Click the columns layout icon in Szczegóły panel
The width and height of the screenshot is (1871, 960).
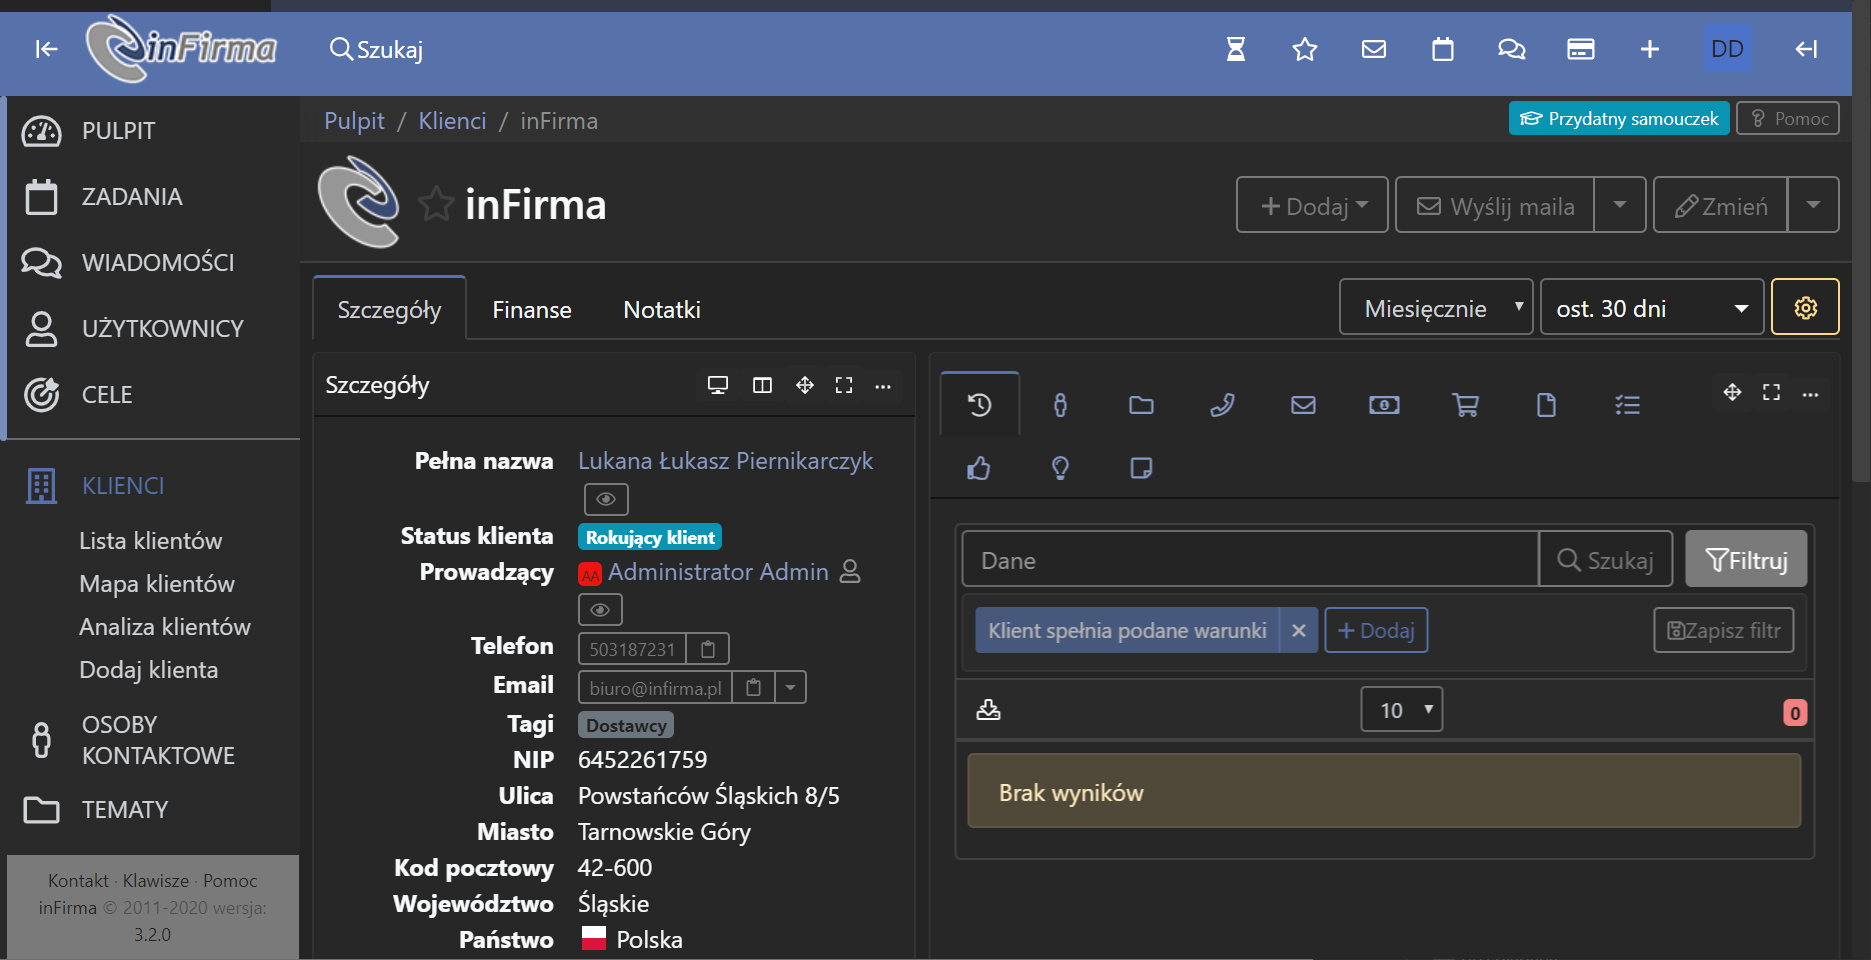pyautogui.click(x=762, y=385)
